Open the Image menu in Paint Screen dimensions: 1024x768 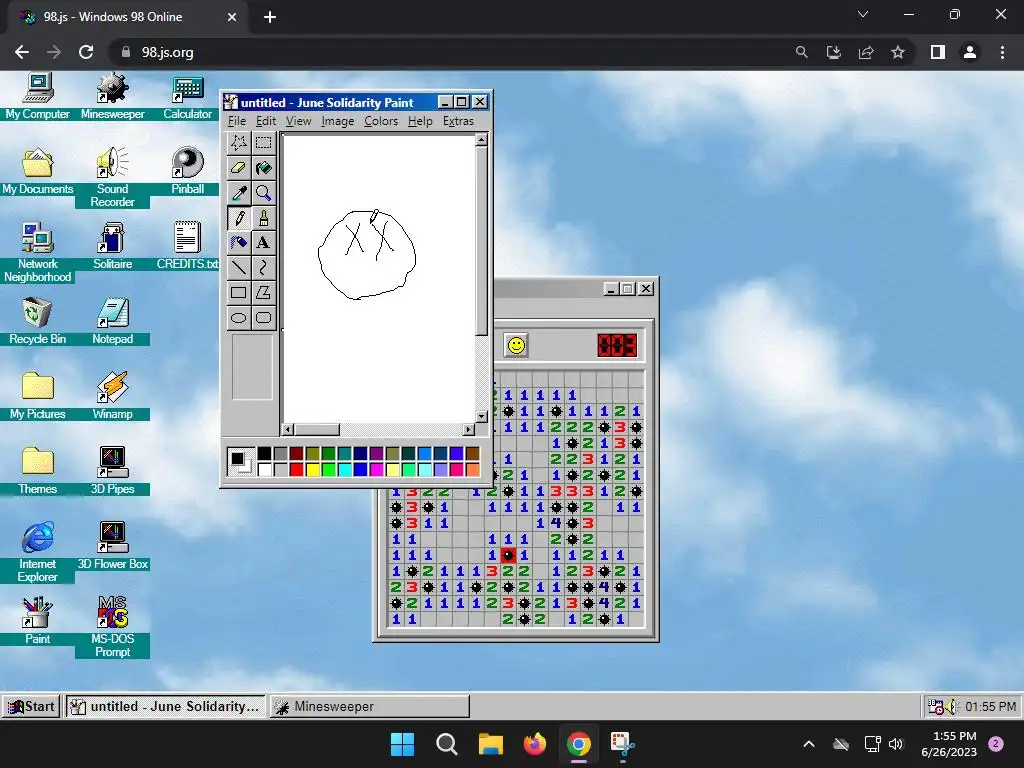pyautogui.click(x=338, y=121)
